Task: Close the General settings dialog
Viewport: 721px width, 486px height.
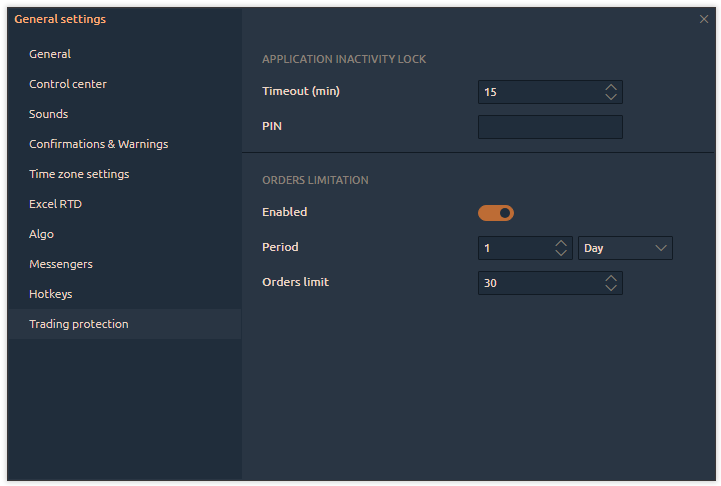Action: pos(704,19)
